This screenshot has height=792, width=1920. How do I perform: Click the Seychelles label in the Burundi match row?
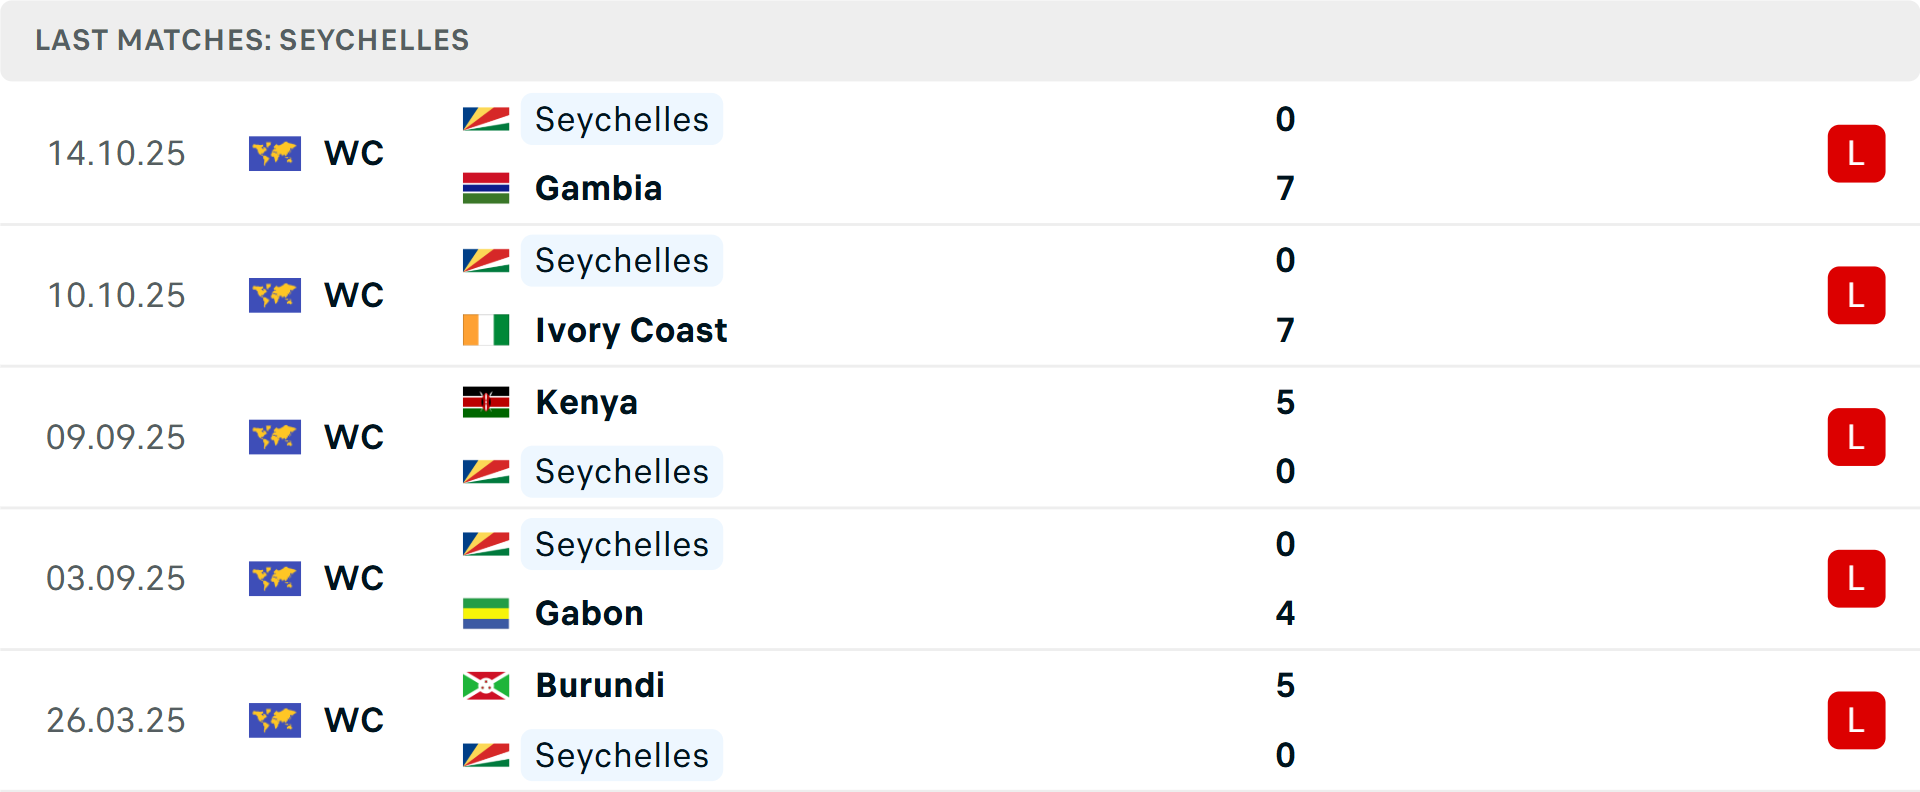pyautogui.click(x=621, y=756)
